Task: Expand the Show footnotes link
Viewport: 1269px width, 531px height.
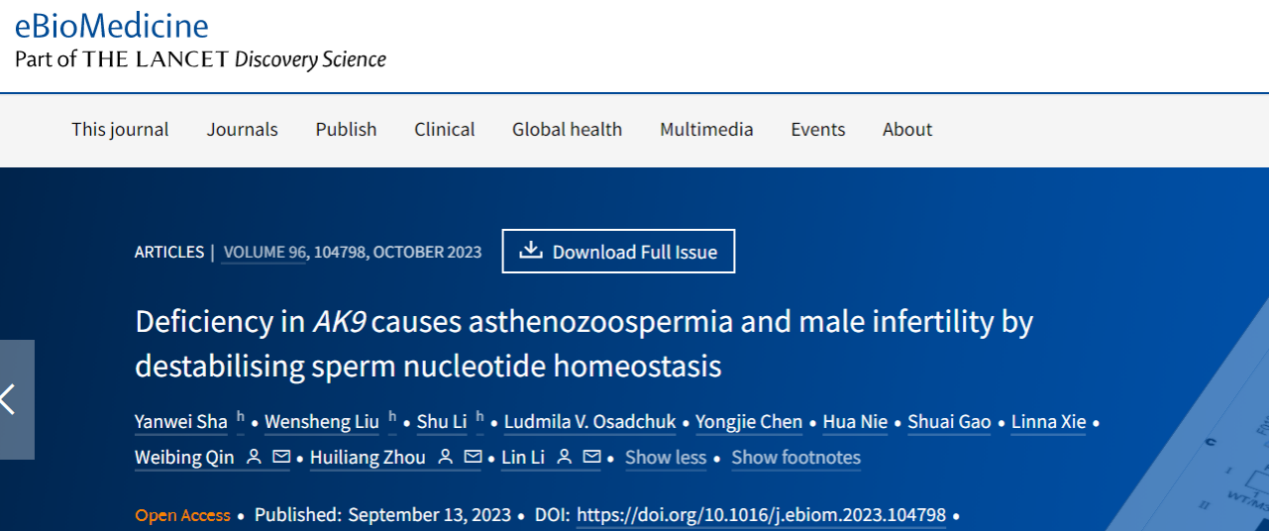Action: [x=796, y=457]
